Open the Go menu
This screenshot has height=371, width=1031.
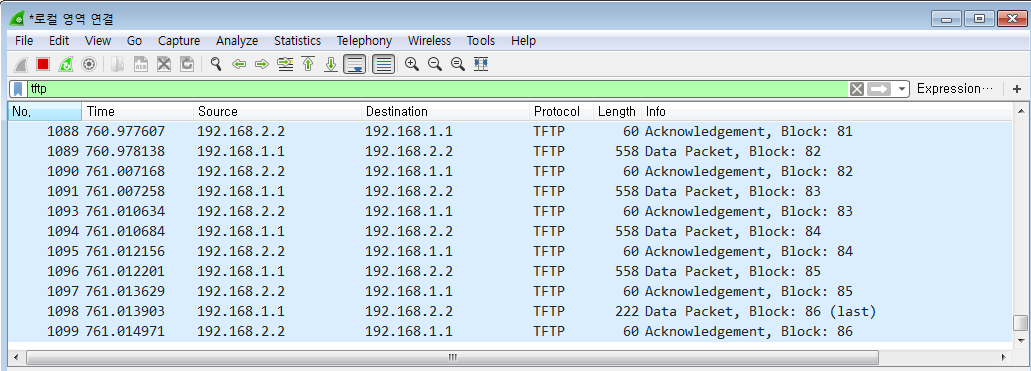(134, 41)
